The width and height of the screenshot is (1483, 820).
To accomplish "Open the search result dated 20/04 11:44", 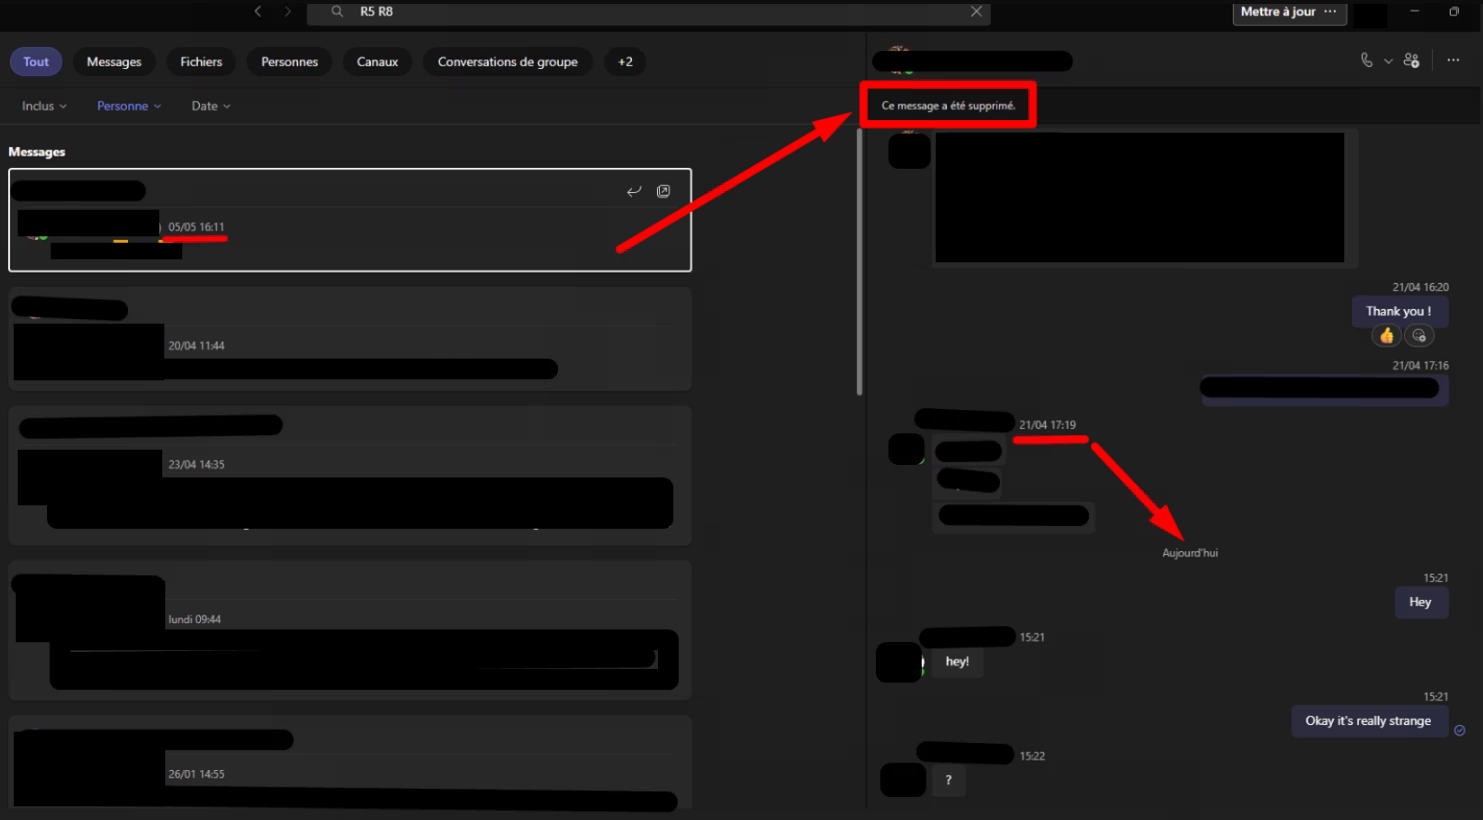I will pyautogui.click(x=350, y=339).
